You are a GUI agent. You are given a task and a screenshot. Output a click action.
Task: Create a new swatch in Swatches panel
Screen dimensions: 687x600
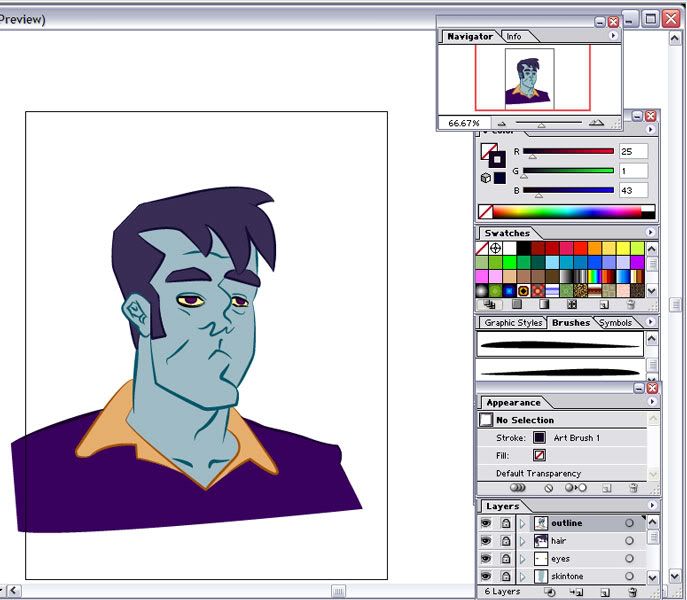pyautogui.click(x=604, y=305)
